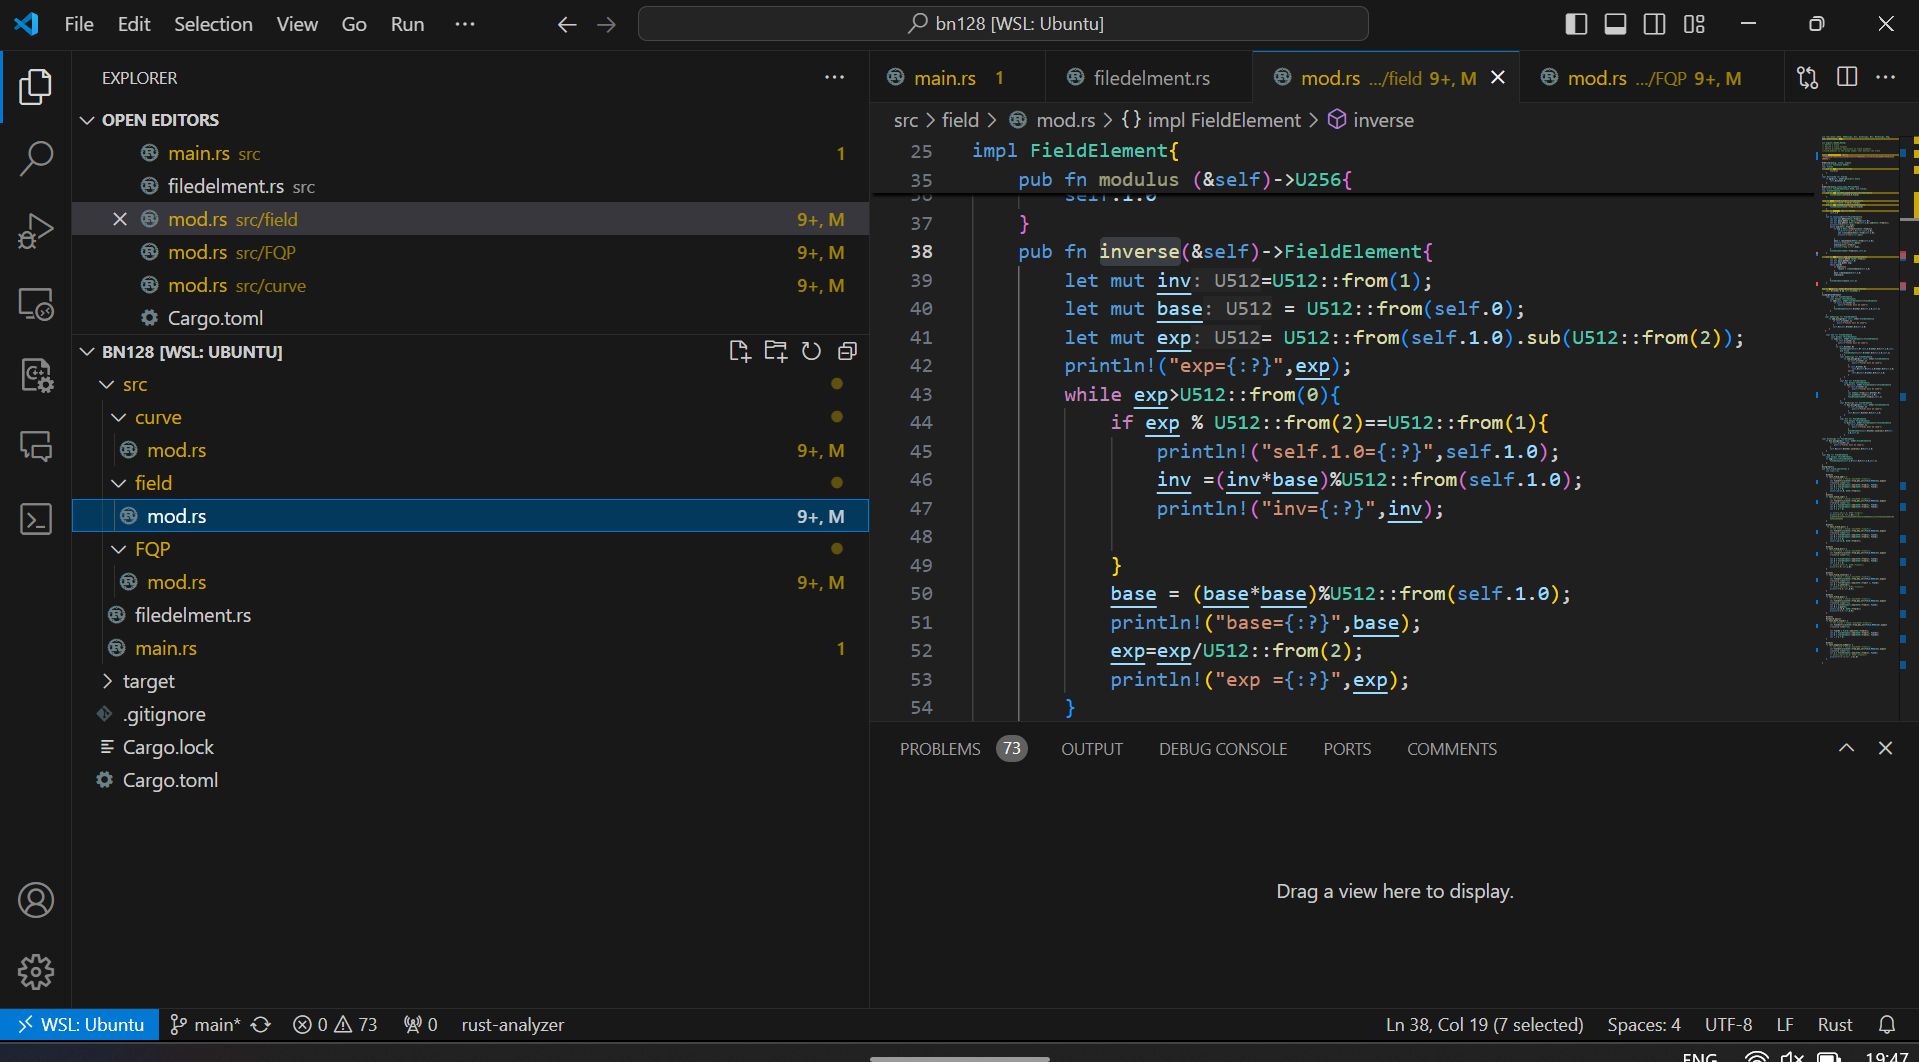Change Rust language mode in status bar
The width and height of the screenshot is (1919, 1062).
1834,1025
